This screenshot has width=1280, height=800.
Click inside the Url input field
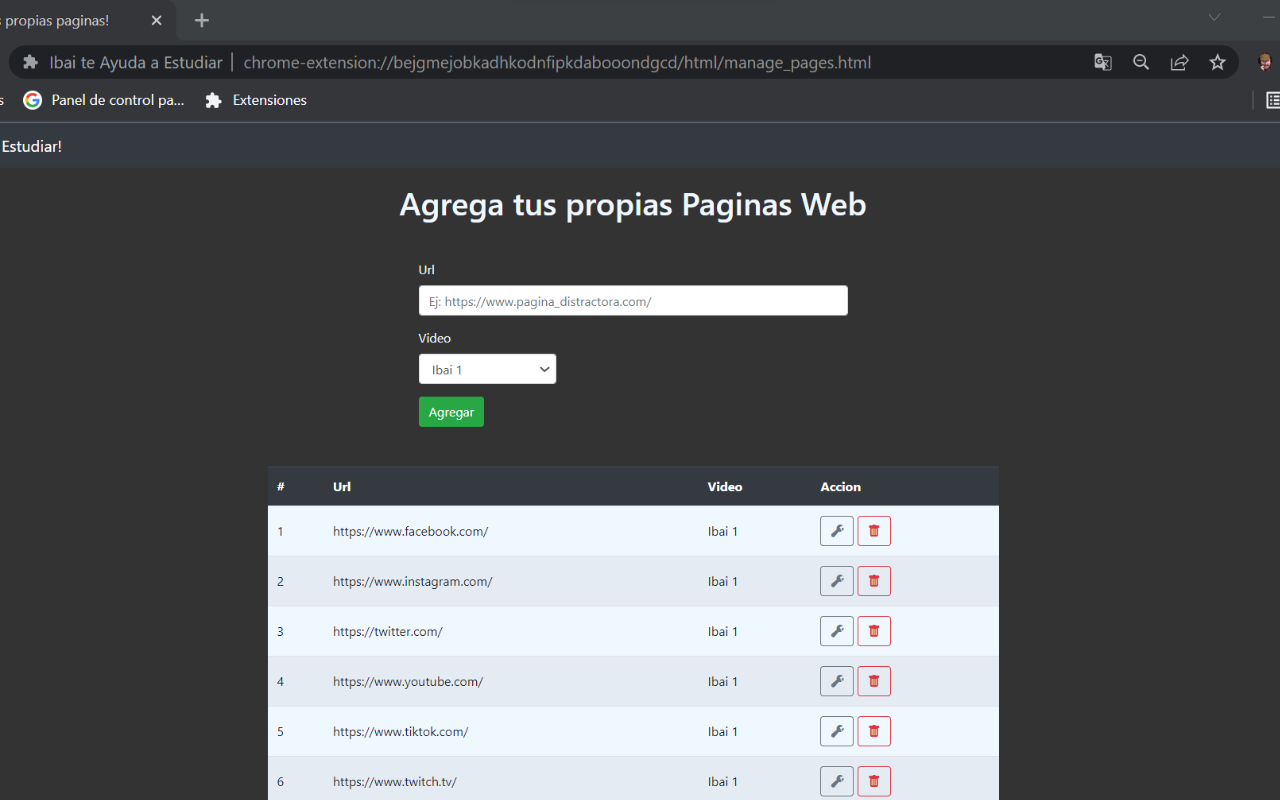tap(633, 300)
